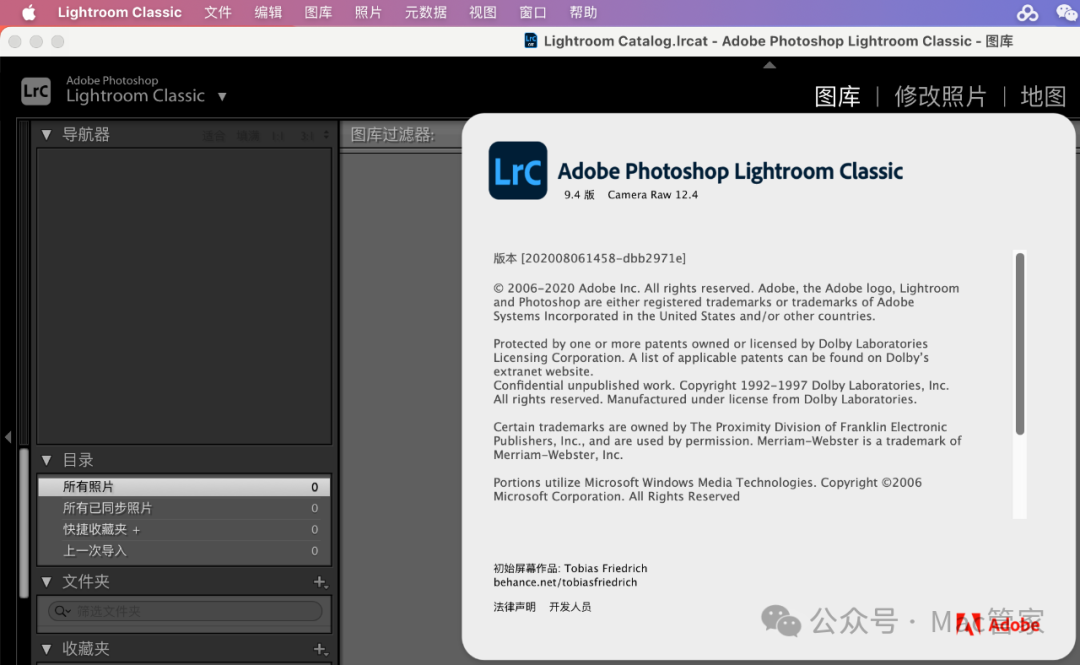Click the plus icon on 文件夹 panel

tap(320, 582)
